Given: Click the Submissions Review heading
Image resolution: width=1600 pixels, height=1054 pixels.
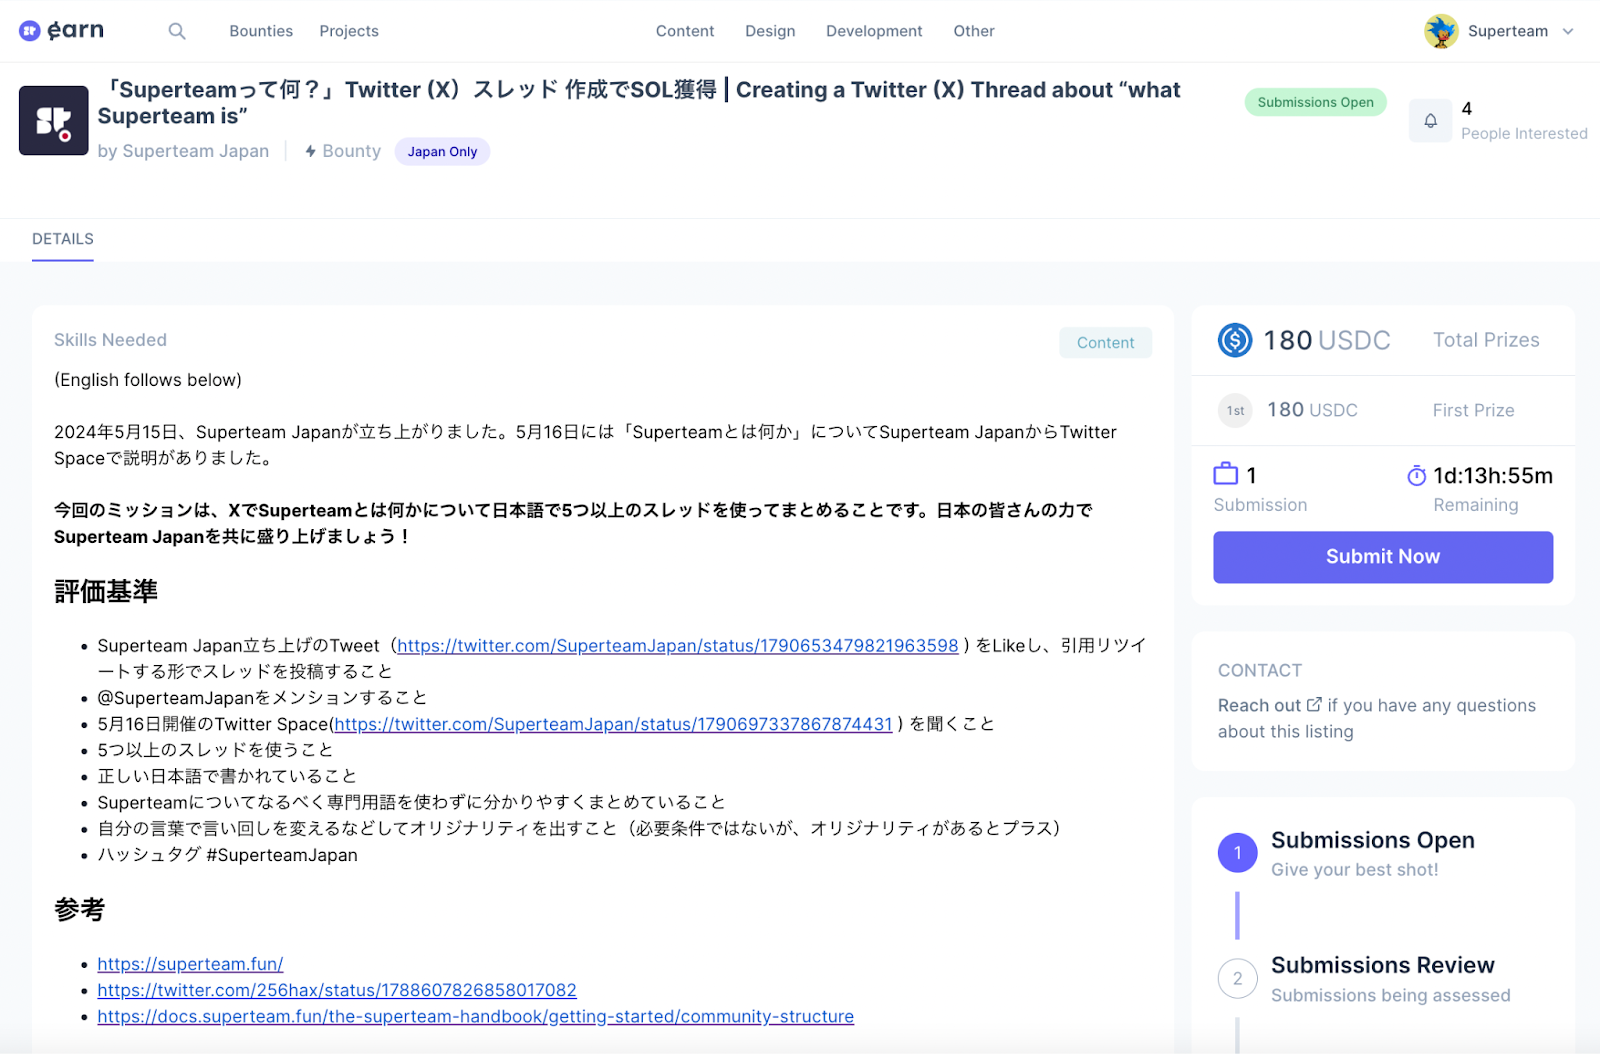Looking at the screenshot, I should [1382, 965].
